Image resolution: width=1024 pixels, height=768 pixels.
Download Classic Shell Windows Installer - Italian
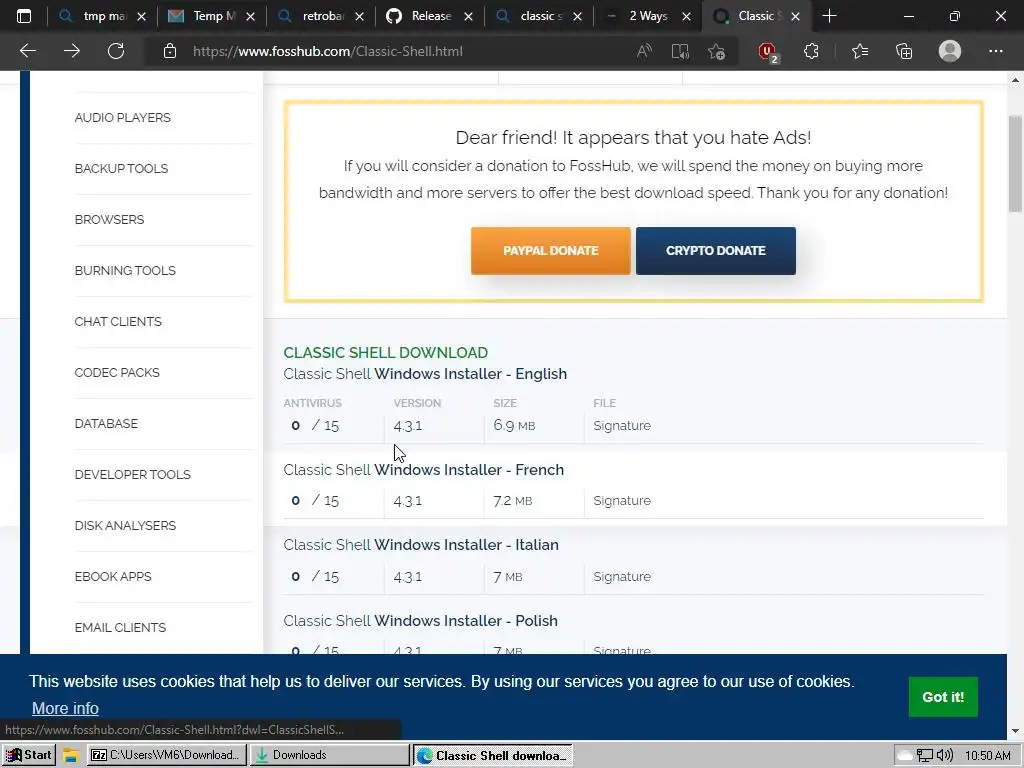[x=421, y=545]
